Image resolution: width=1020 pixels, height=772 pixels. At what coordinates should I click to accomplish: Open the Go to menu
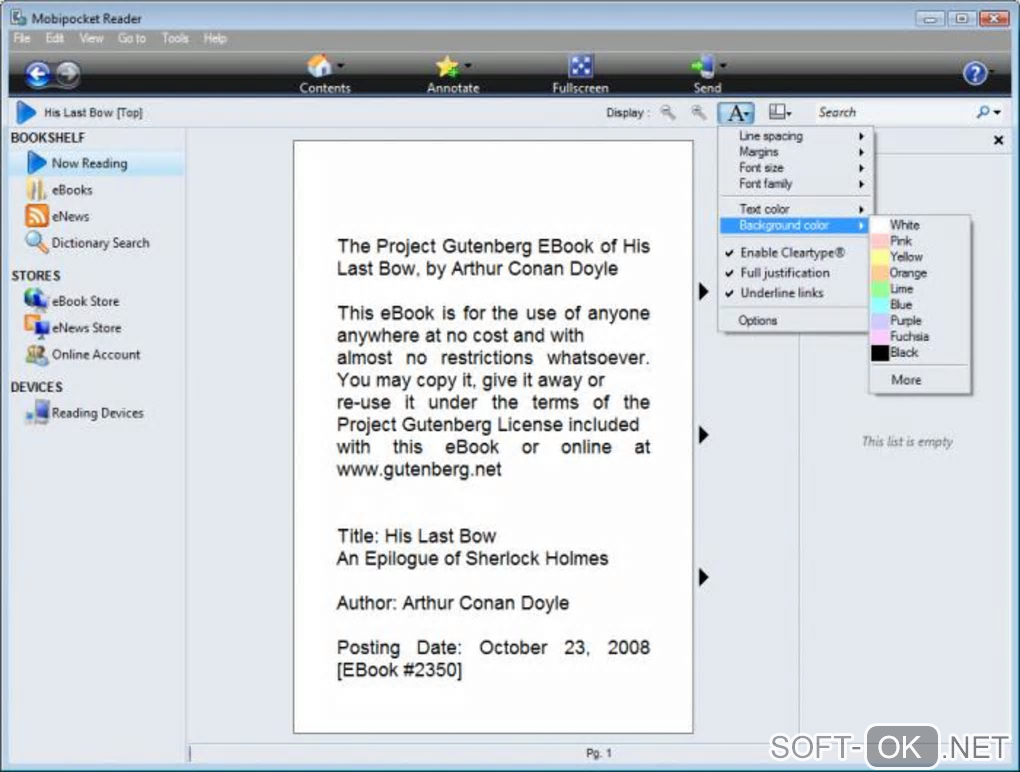coord(132,38)
